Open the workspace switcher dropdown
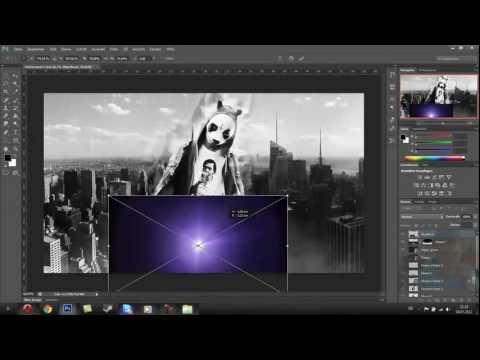The height and width of the screenshot is (360, 480). tap(456, 59)
